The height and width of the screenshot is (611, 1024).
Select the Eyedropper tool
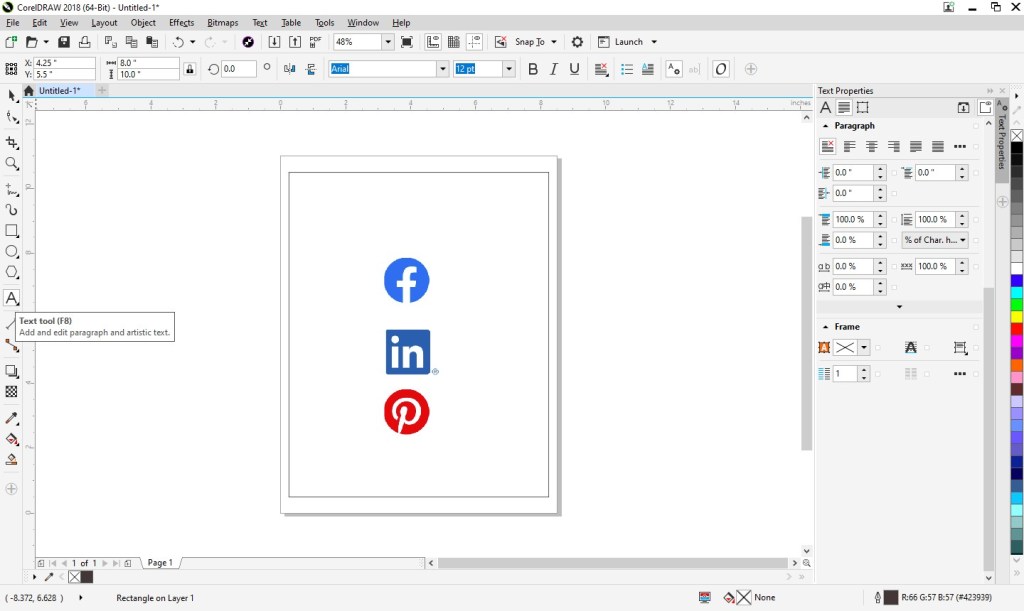[12, 418]
